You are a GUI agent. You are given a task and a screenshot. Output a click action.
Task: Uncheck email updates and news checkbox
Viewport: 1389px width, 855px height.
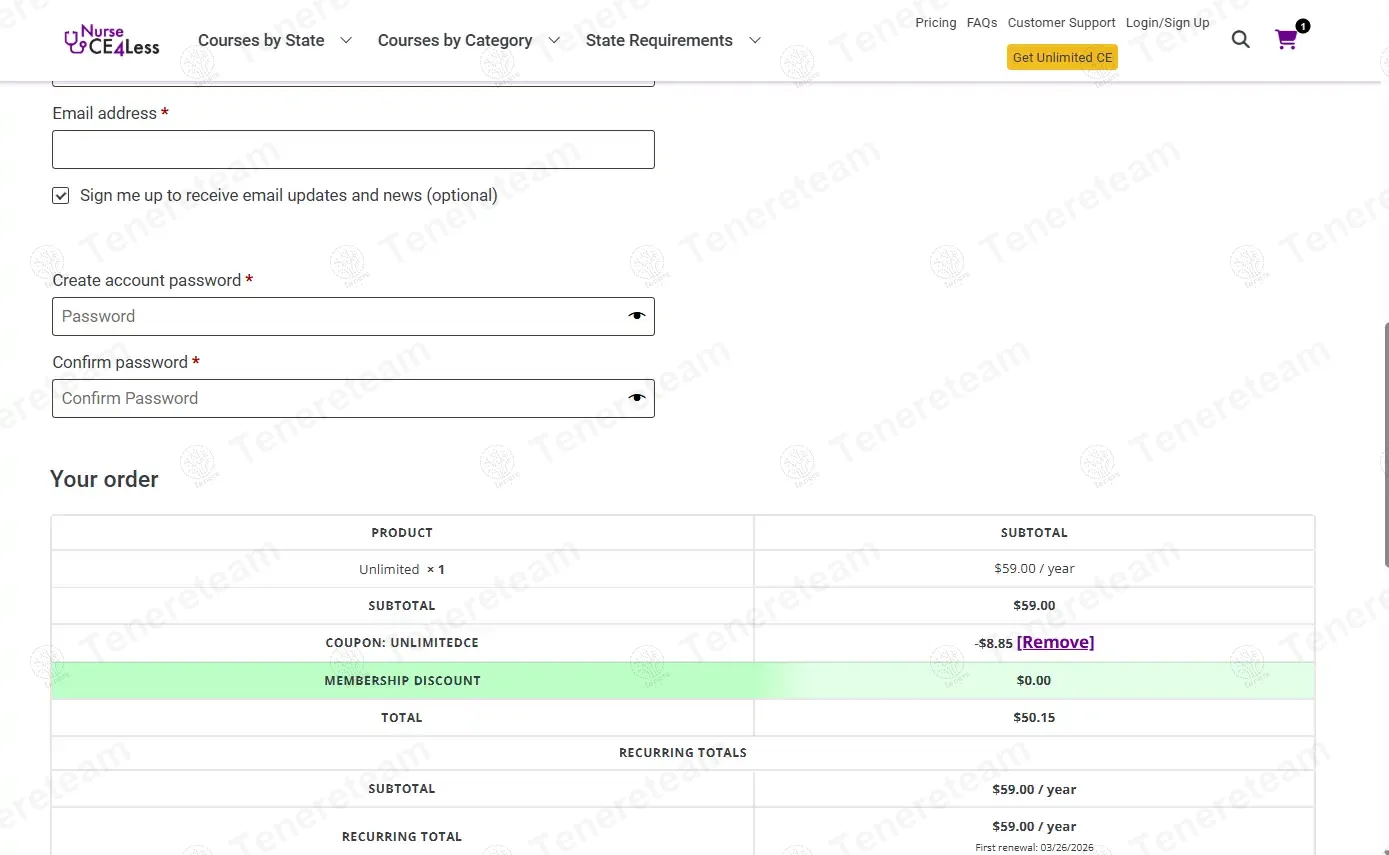[61, 196]
